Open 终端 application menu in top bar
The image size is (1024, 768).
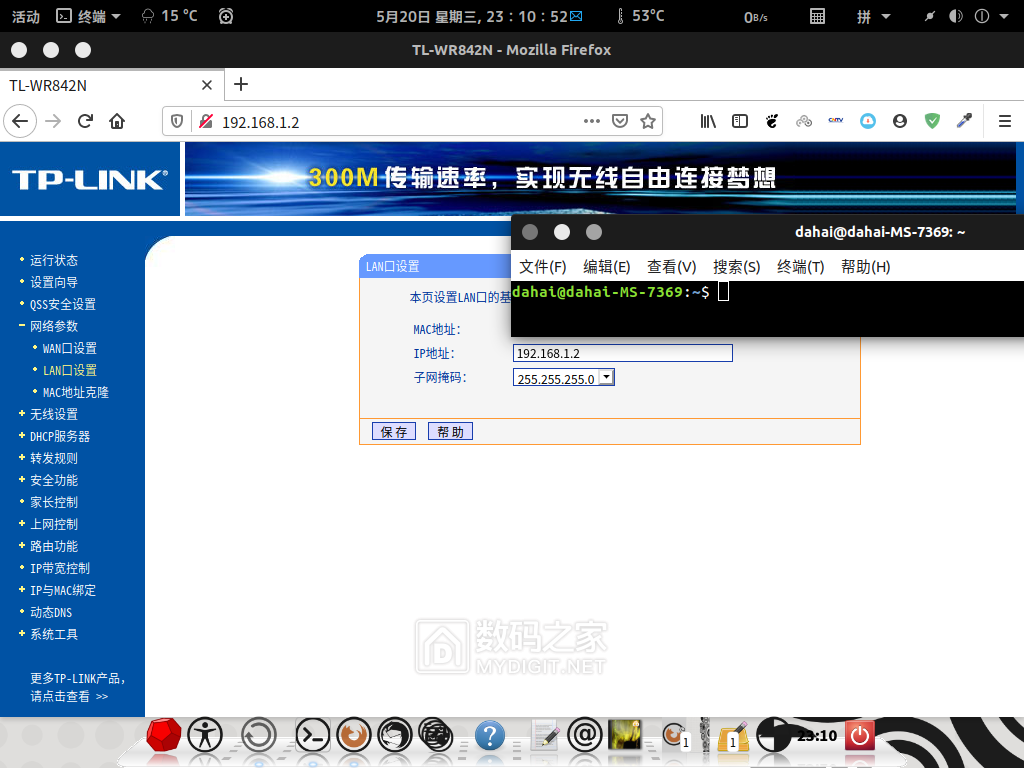point(89,16)
